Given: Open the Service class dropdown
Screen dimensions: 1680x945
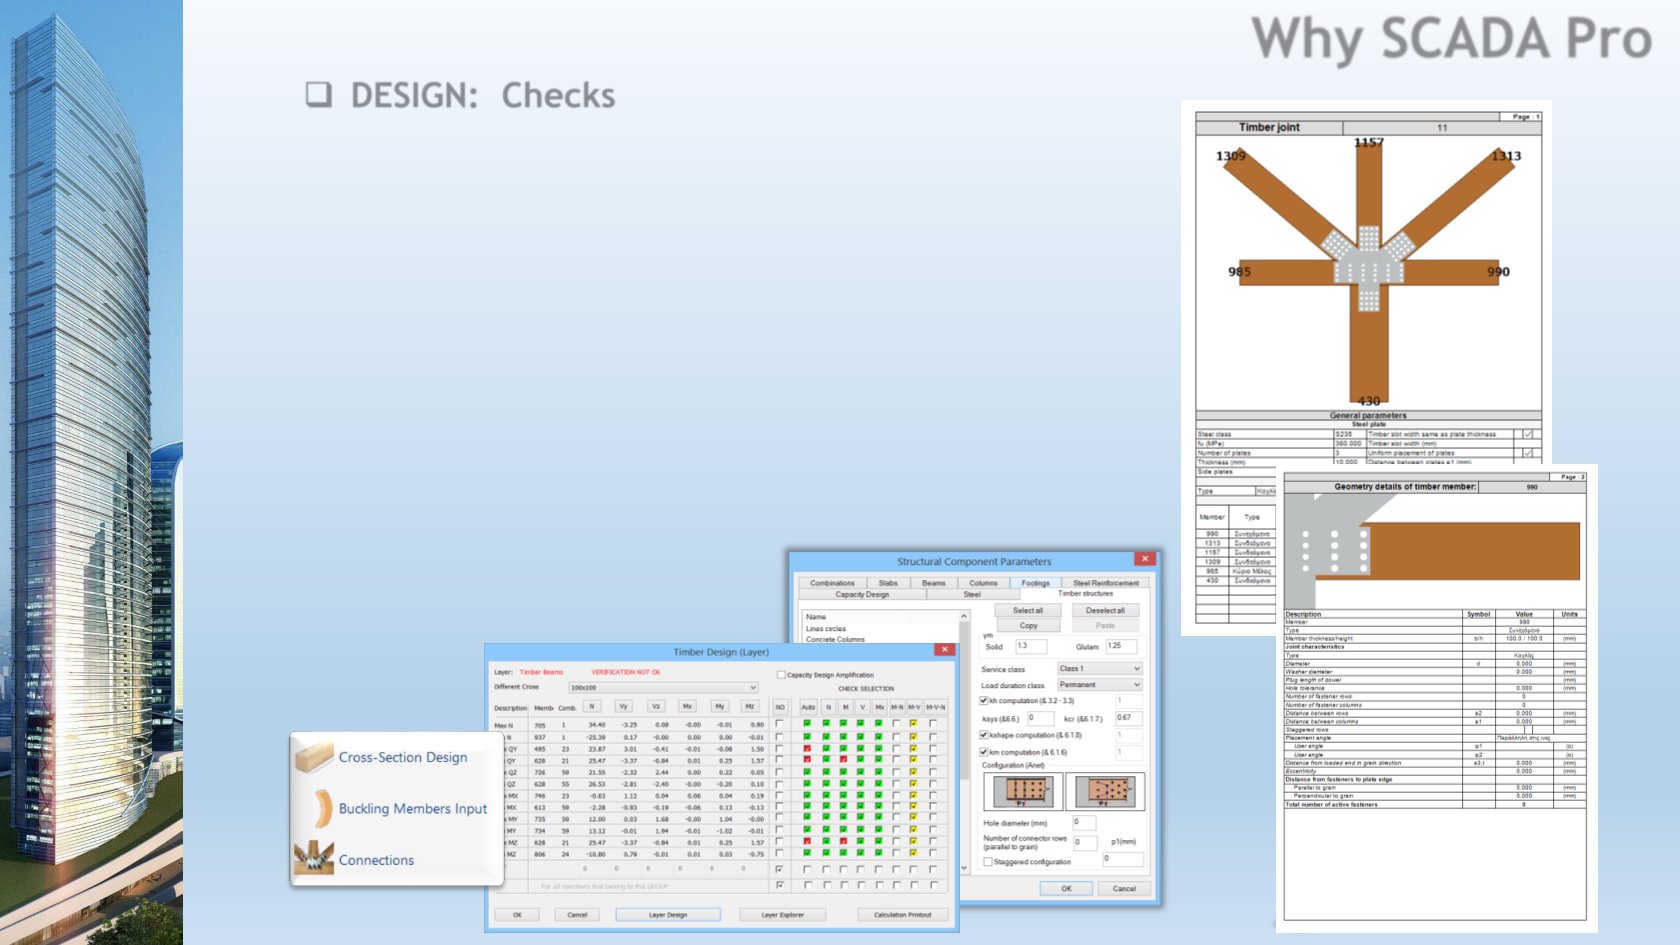Looking at the screenshot, I should 1099,668.
